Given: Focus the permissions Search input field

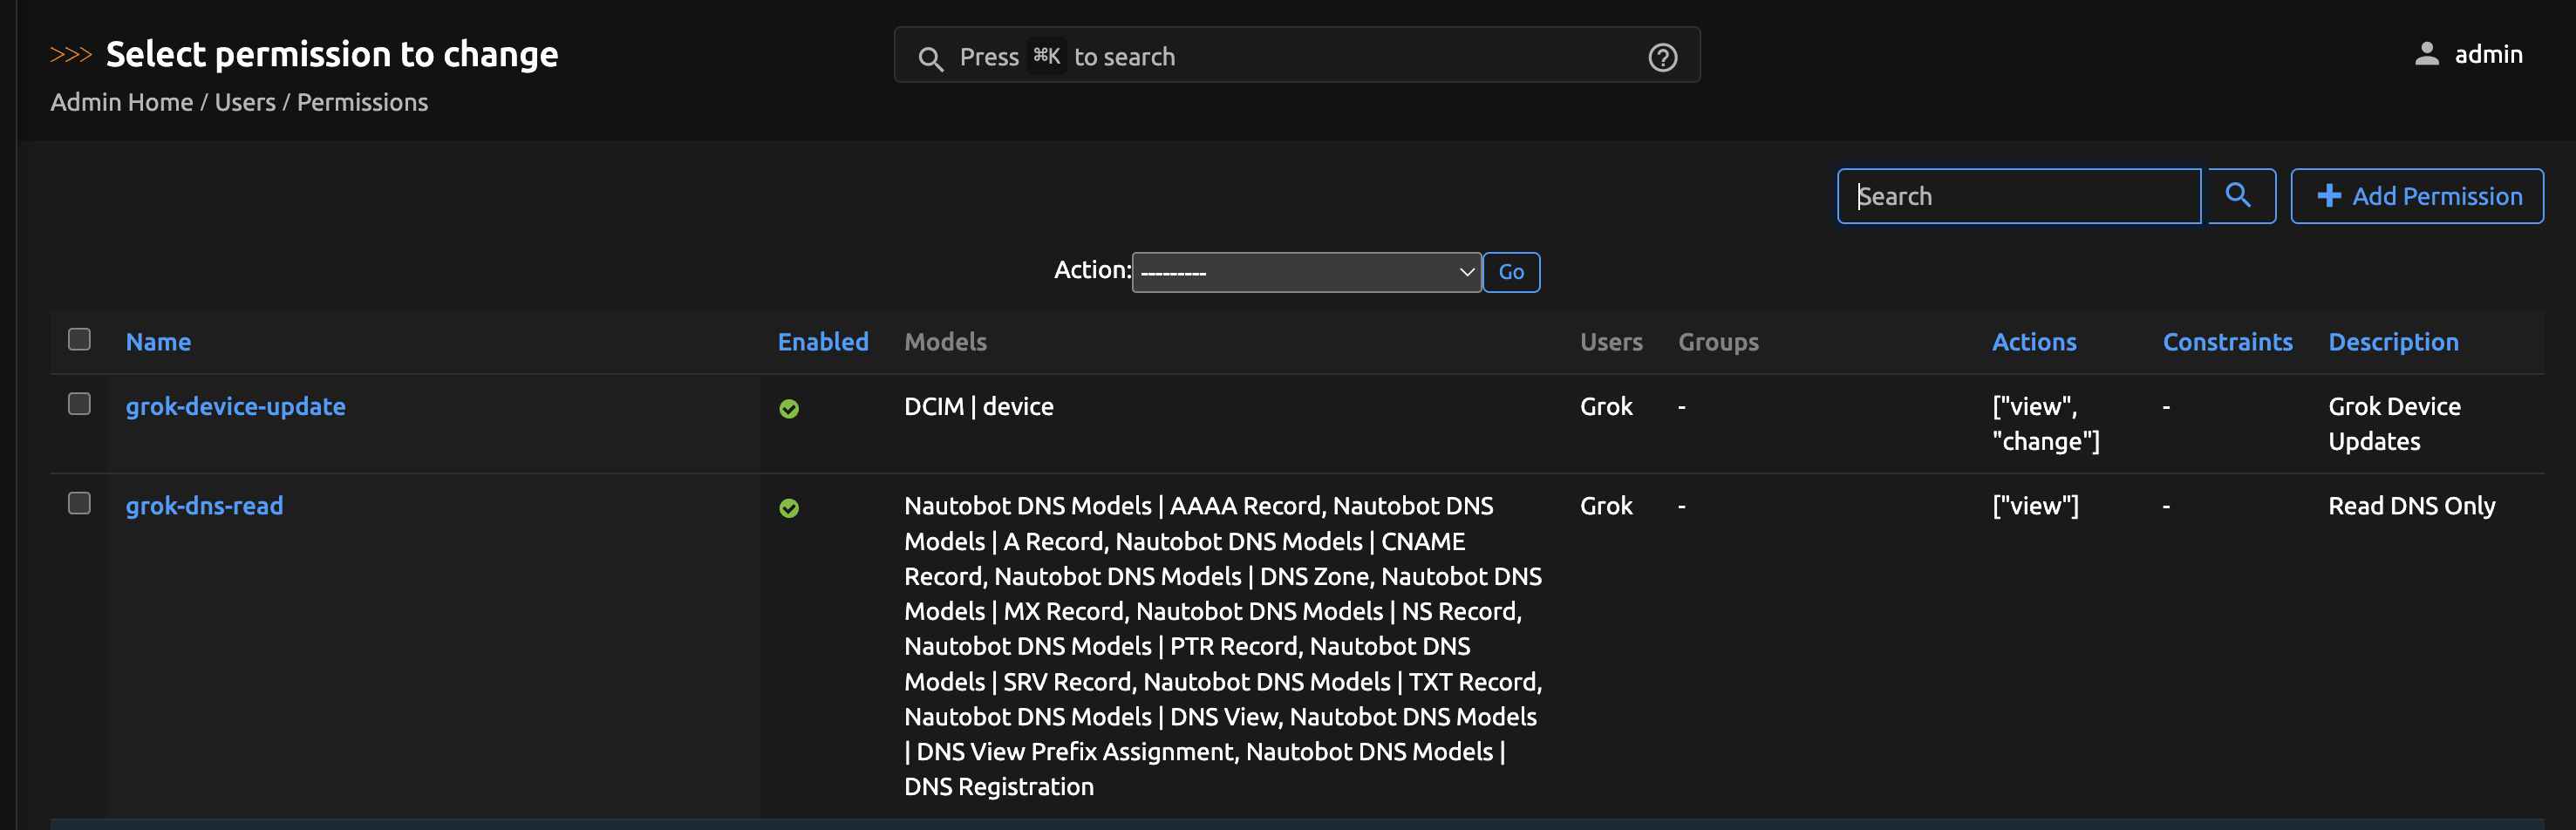Looking at the screenshot, I should click(2018, 195).
